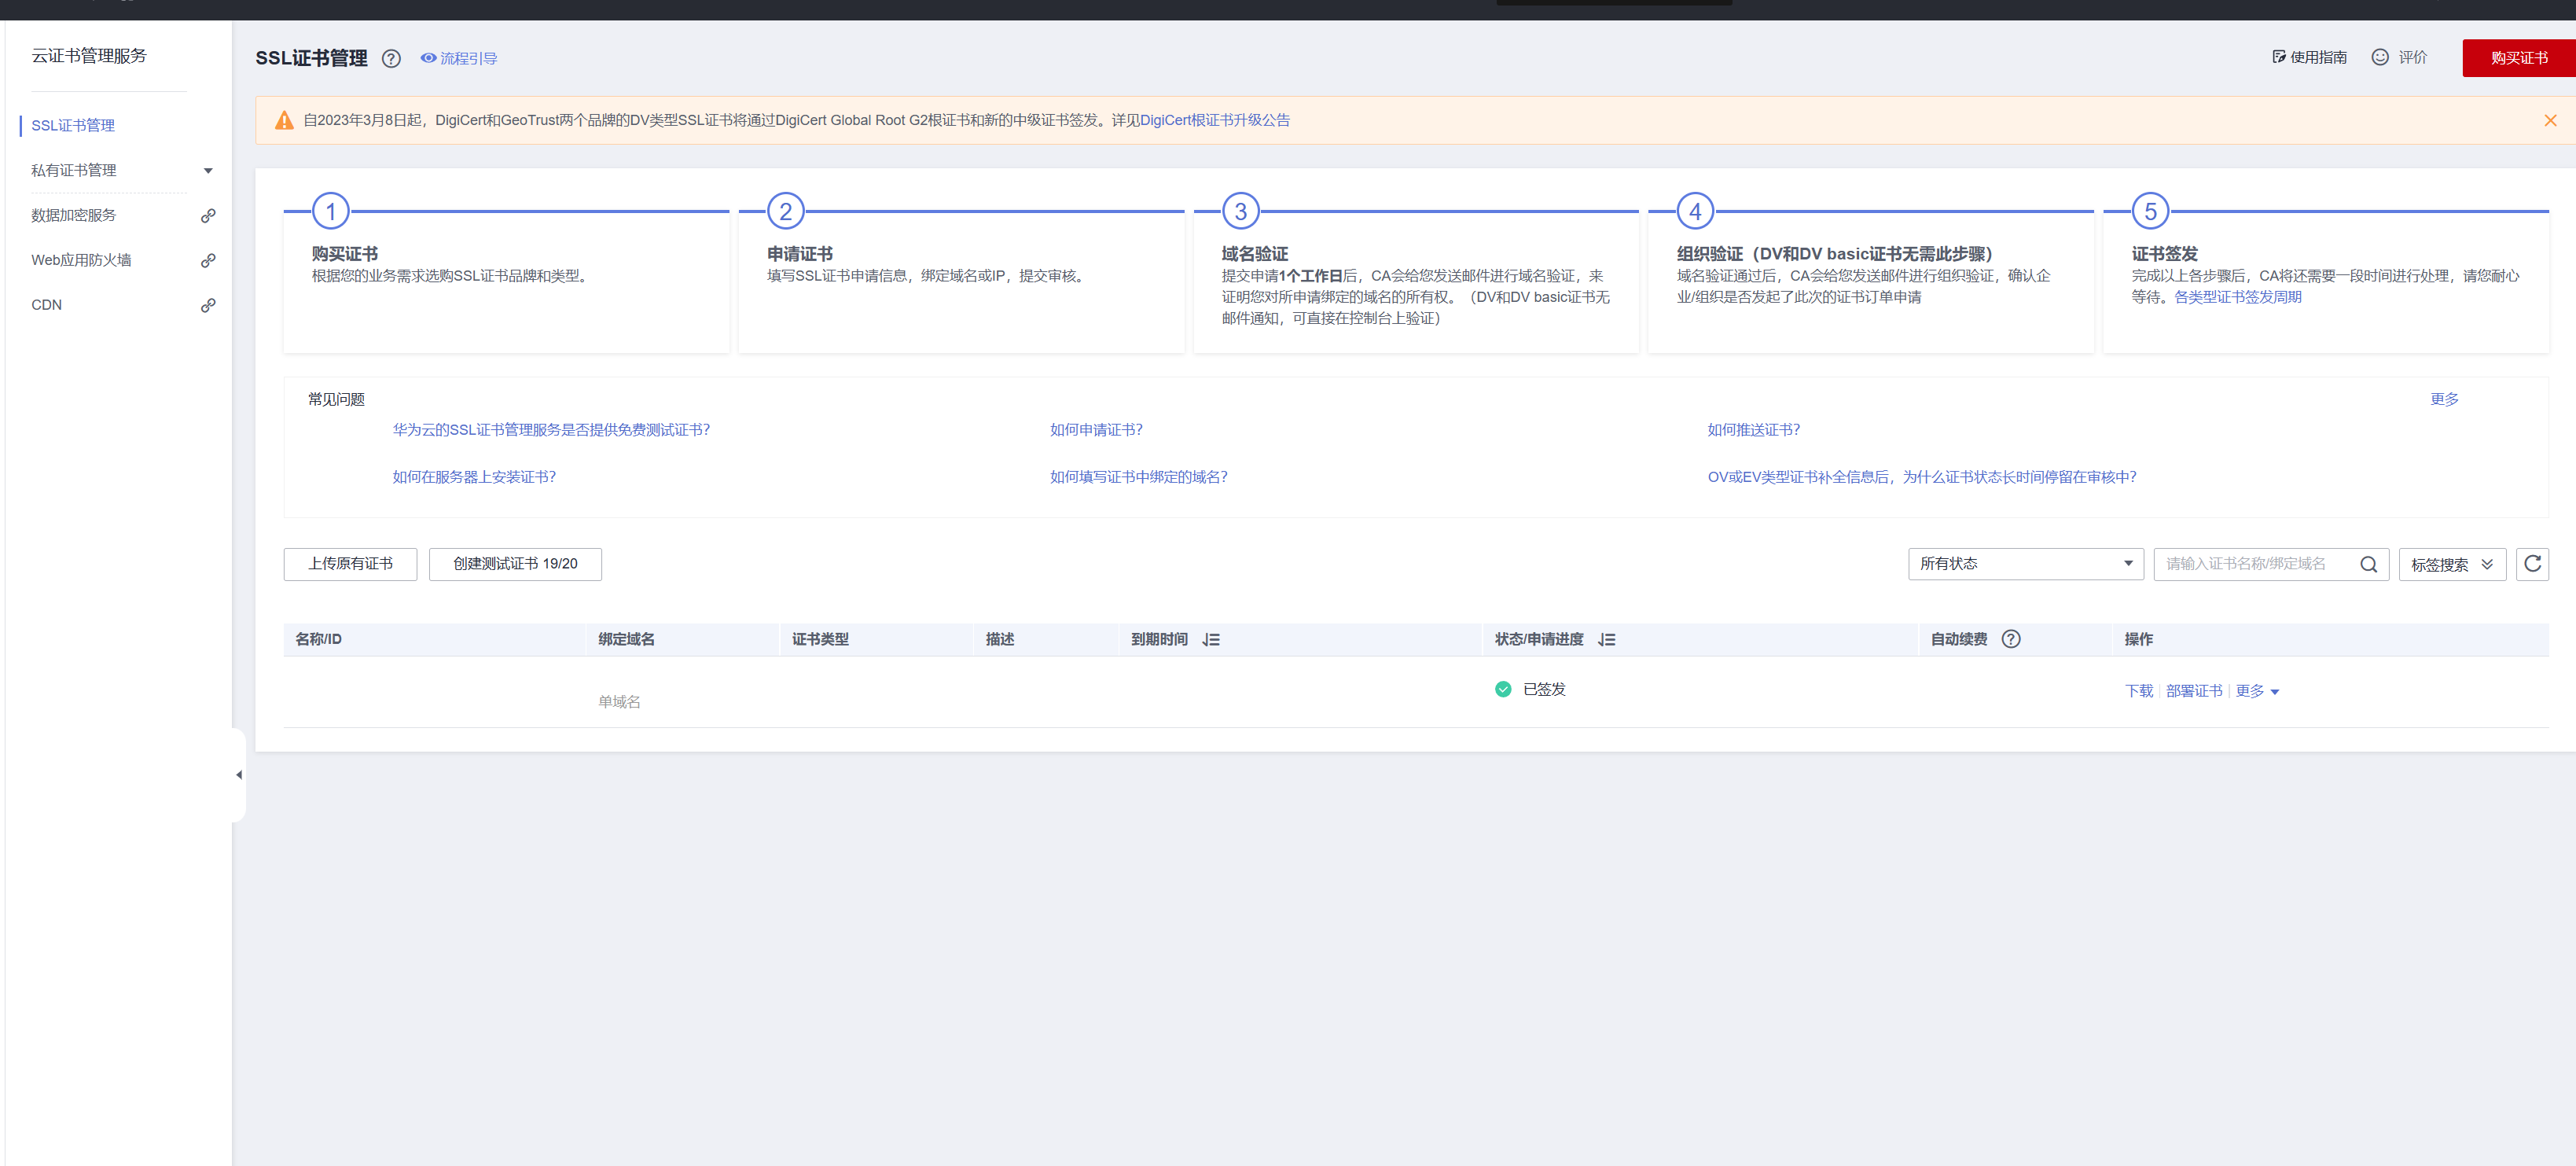
Task: Click 创建测试证书 19/20 button
Action: [x=515, y=564]
